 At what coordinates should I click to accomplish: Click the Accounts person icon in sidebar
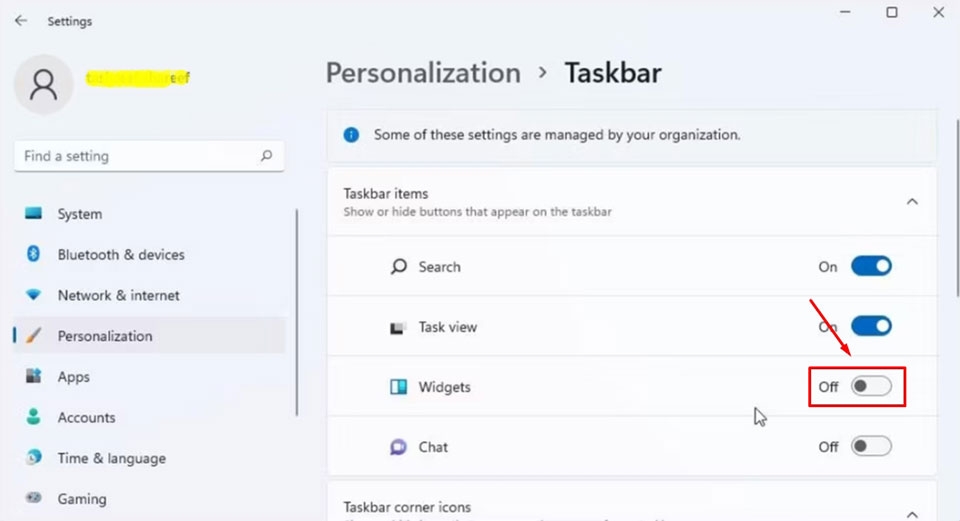coord(34,417)
